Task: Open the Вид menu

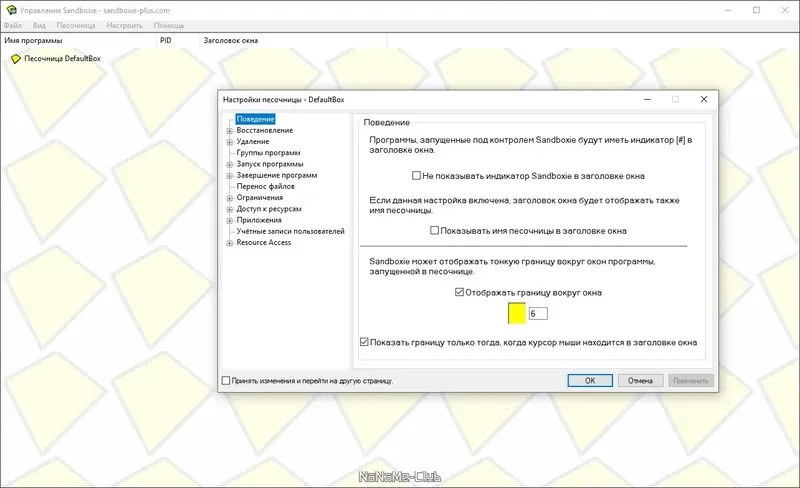Action: tap(39, 25)
